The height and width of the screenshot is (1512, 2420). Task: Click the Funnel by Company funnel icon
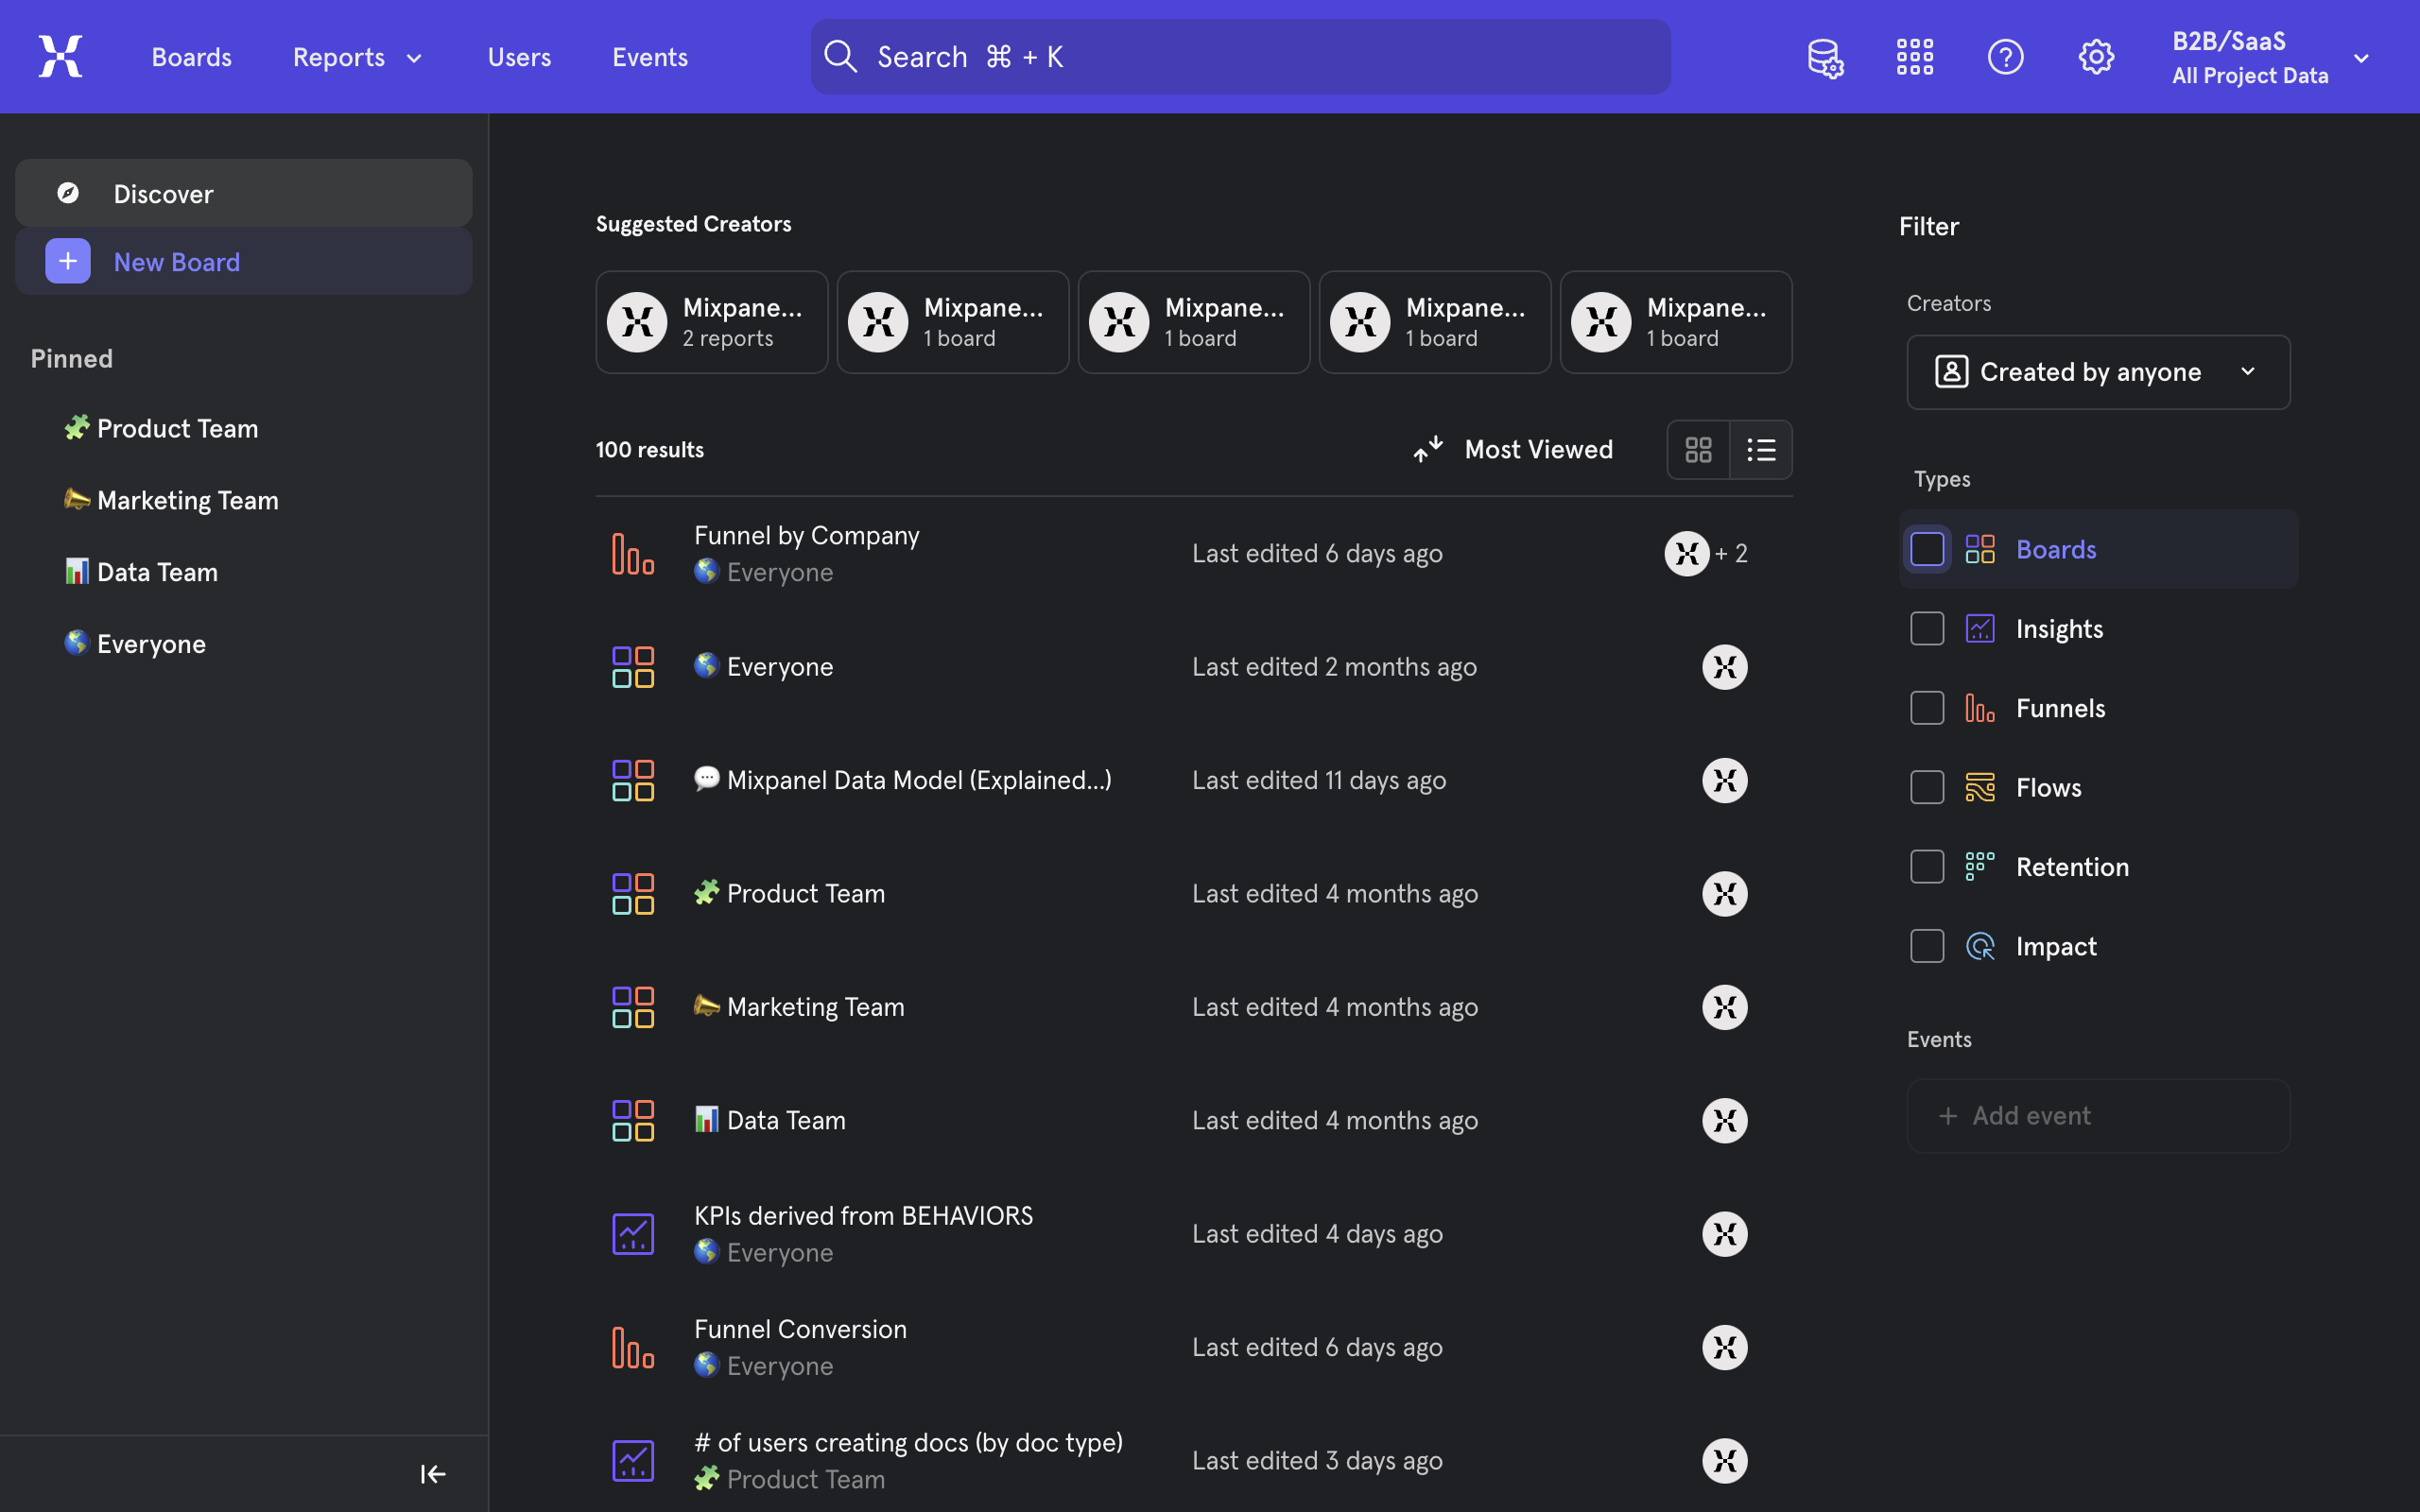633,553
